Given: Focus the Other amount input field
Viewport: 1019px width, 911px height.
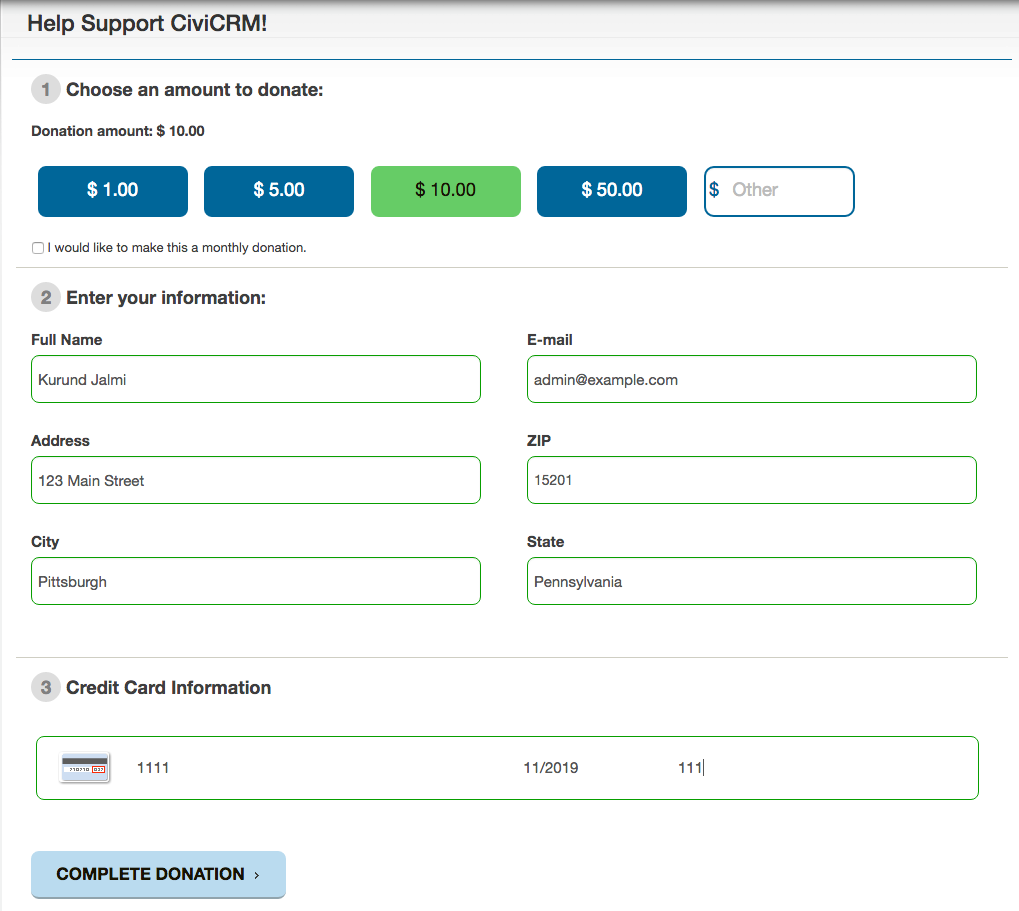Looking at the screenshot, I should (x=779, y=191).
